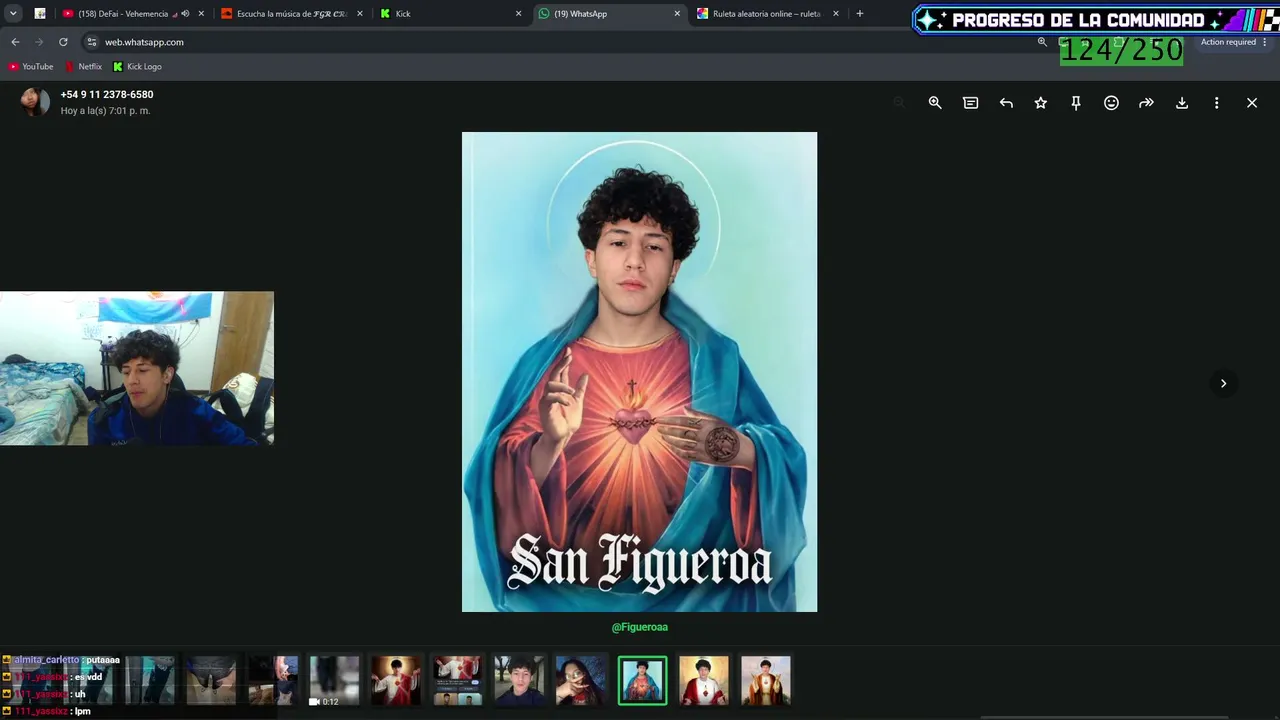
Task: Open thumbnail right of the 0:12 video
Action: pyautogui.click(x=396, y=681)
